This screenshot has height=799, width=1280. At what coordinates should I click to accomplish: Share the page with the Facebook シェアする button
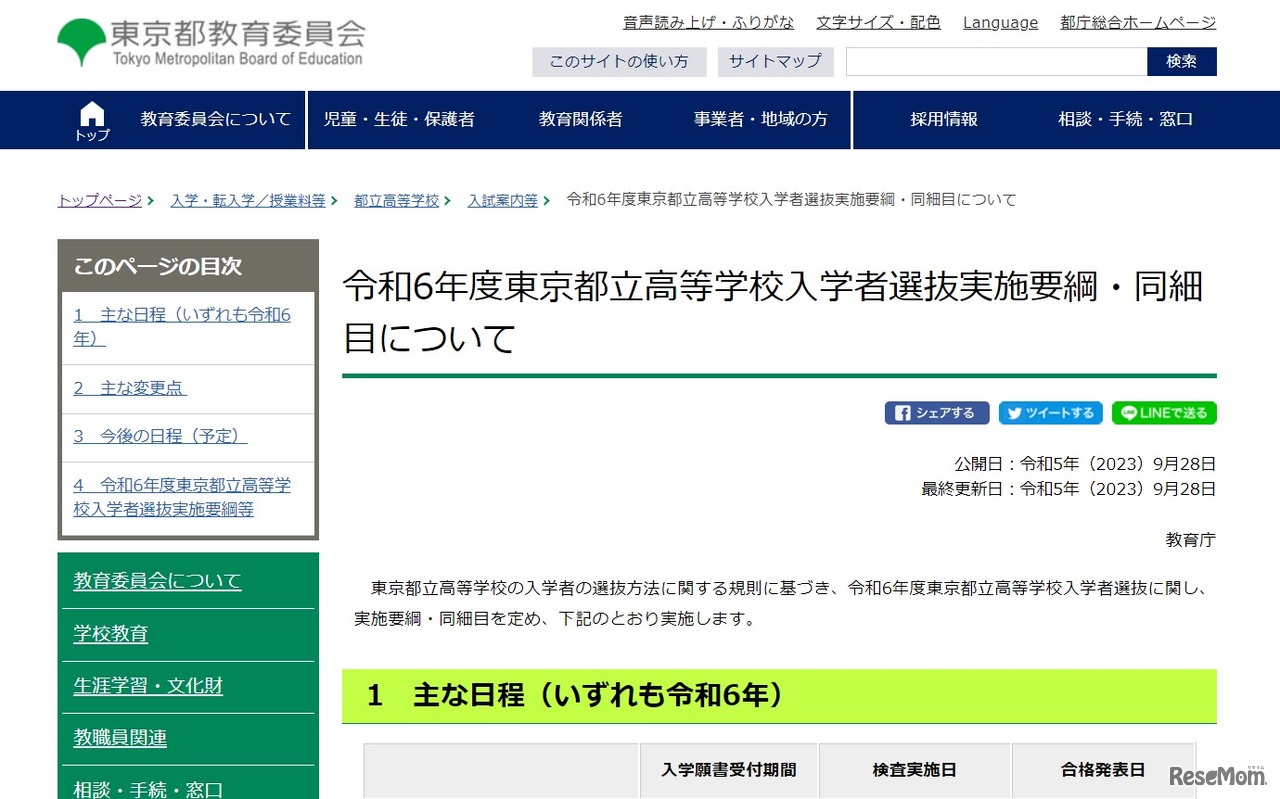point(936,412)
